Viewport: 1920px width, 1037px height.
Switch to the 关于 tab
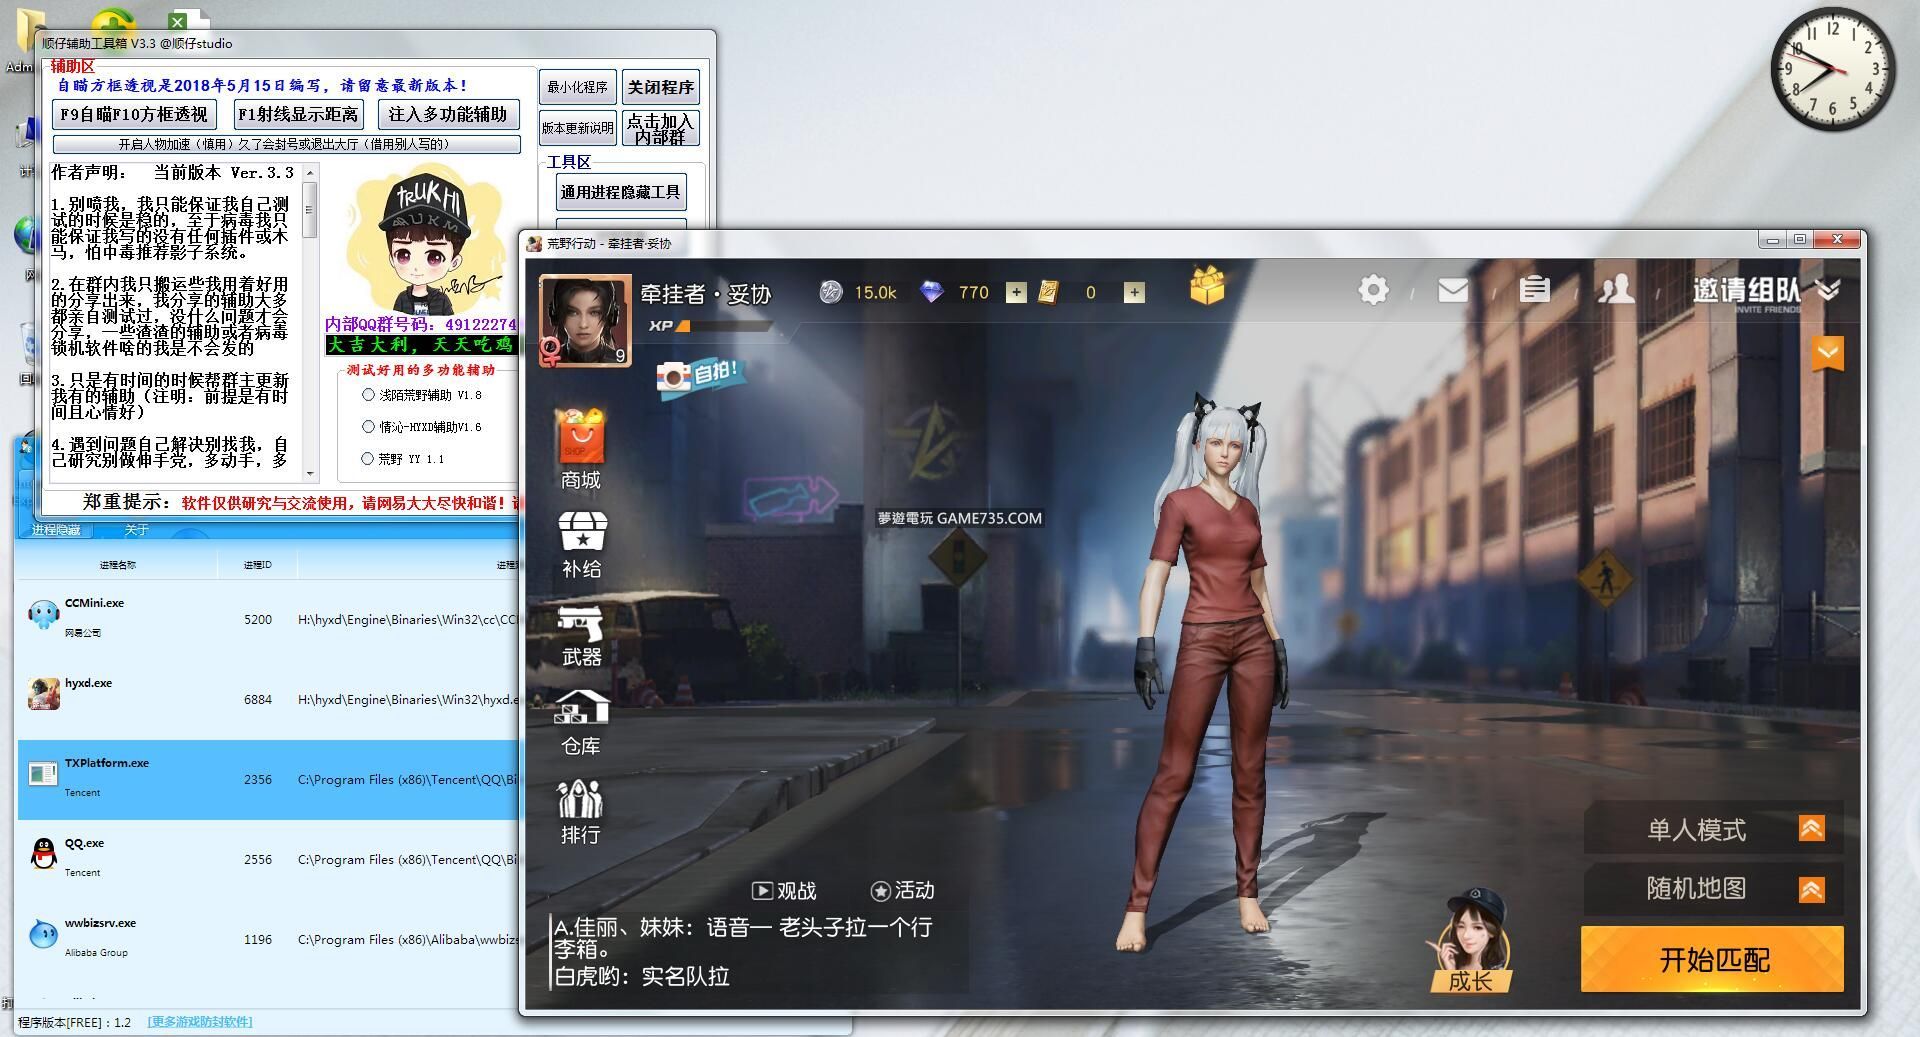tap(136, 530)
